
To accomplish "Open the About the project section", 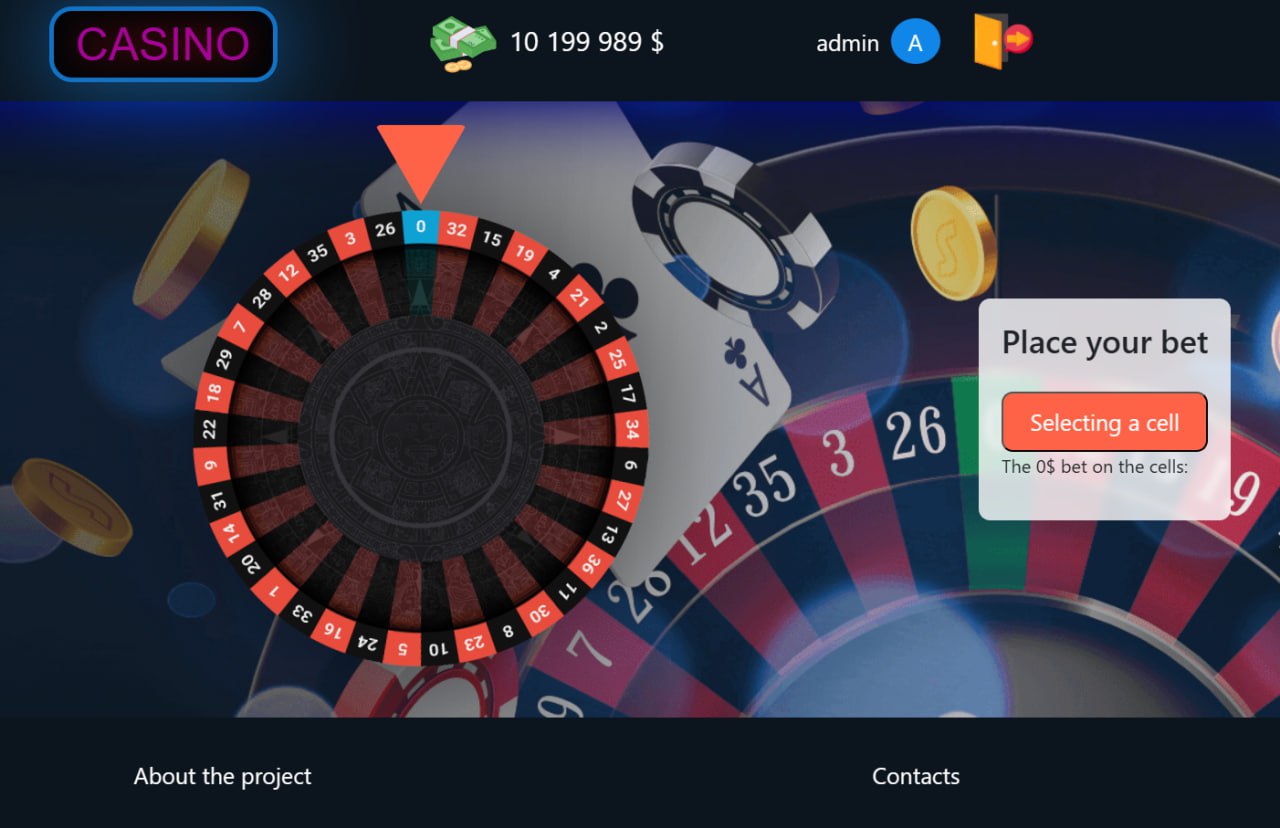I will tap(223, 776).
